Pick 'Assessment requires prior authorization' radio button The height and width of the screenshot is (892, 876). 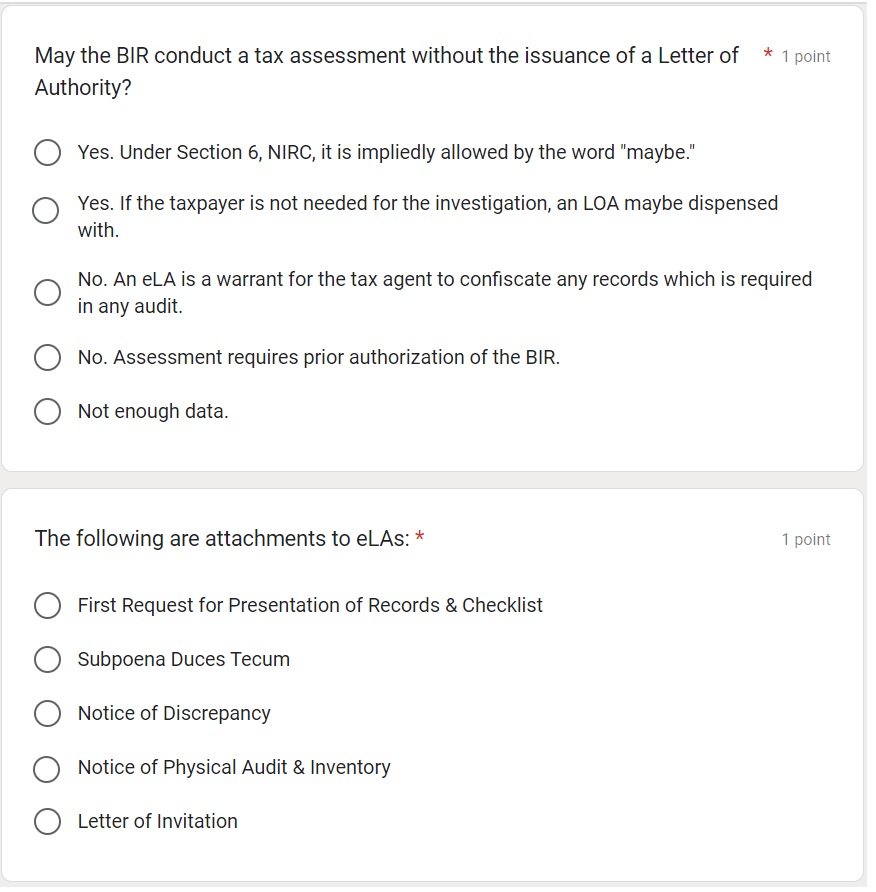click(47, 357)
